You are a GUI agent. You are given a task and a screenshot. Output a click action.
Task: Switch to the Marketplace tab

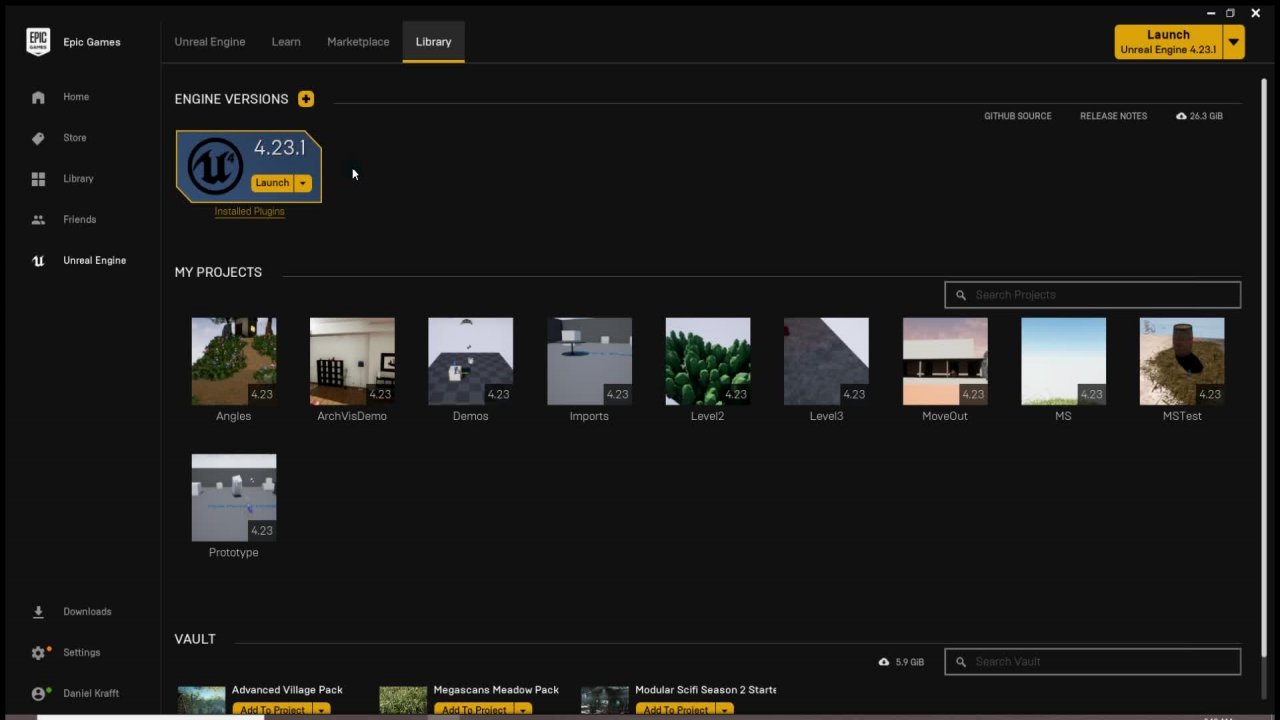click(x=358, y=42)
